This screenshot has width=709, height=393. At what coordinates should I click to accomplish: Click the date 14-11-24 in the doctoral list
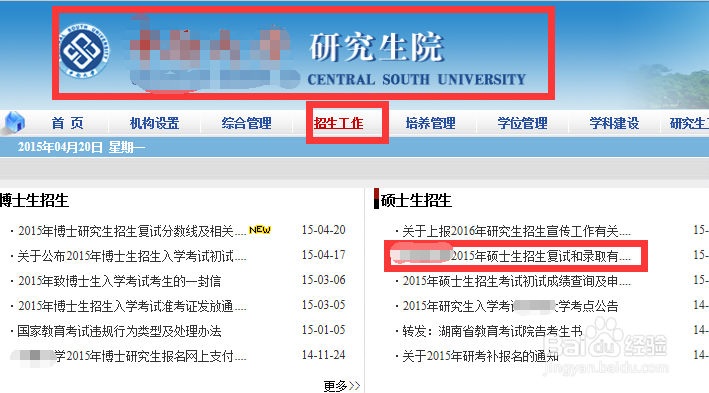[324, 355]
